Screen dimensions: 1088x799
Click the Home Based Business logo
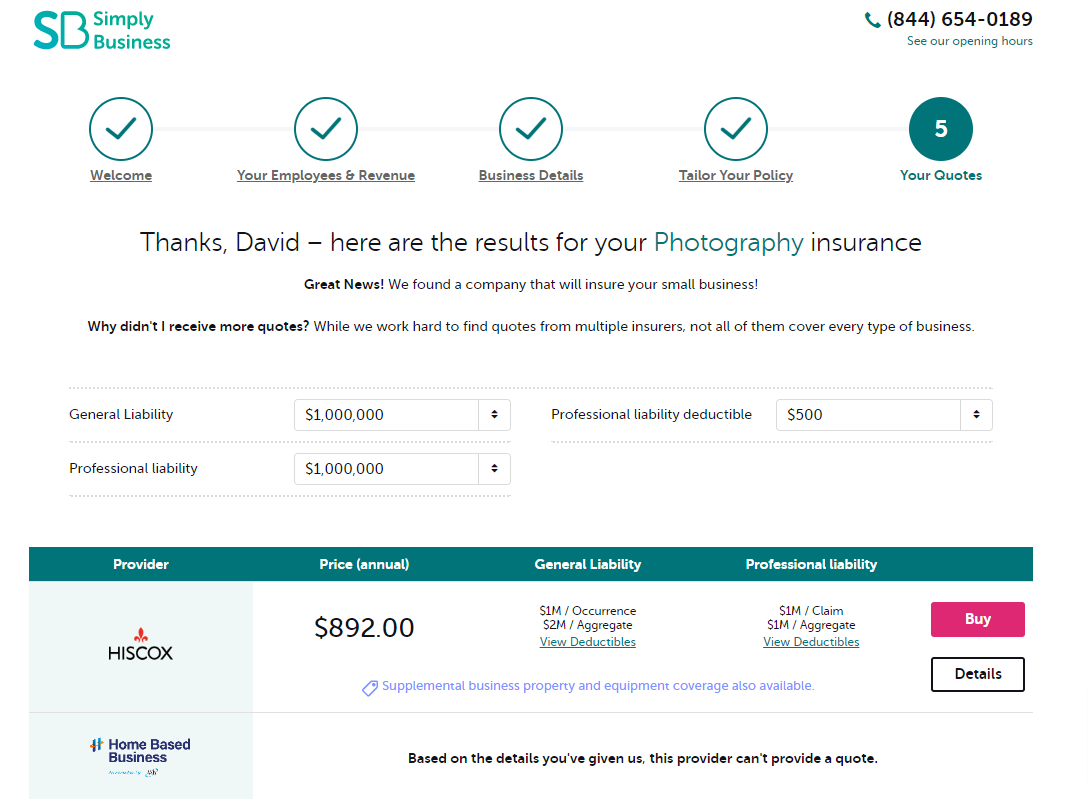coord(140,756)
